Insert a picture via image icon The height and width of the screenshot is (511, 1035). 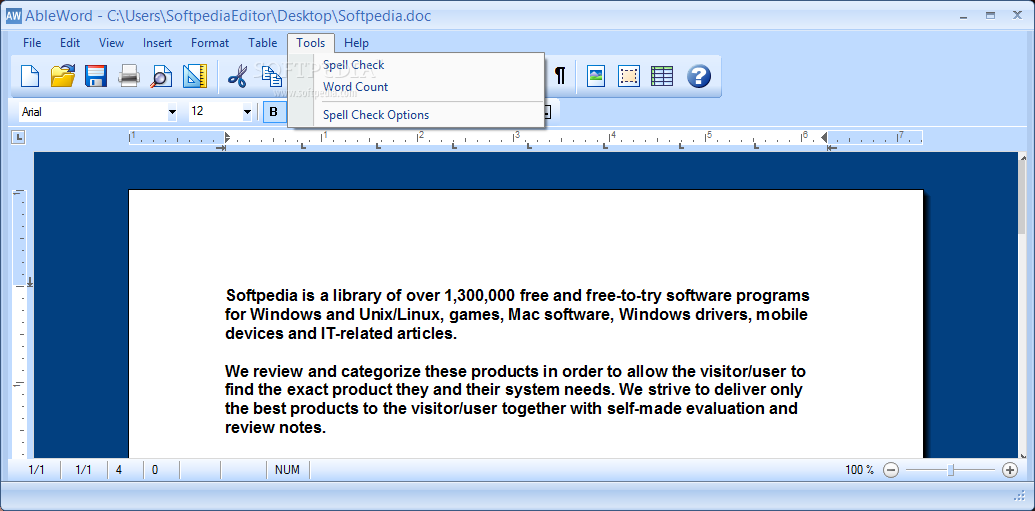(x=596, y=76)
